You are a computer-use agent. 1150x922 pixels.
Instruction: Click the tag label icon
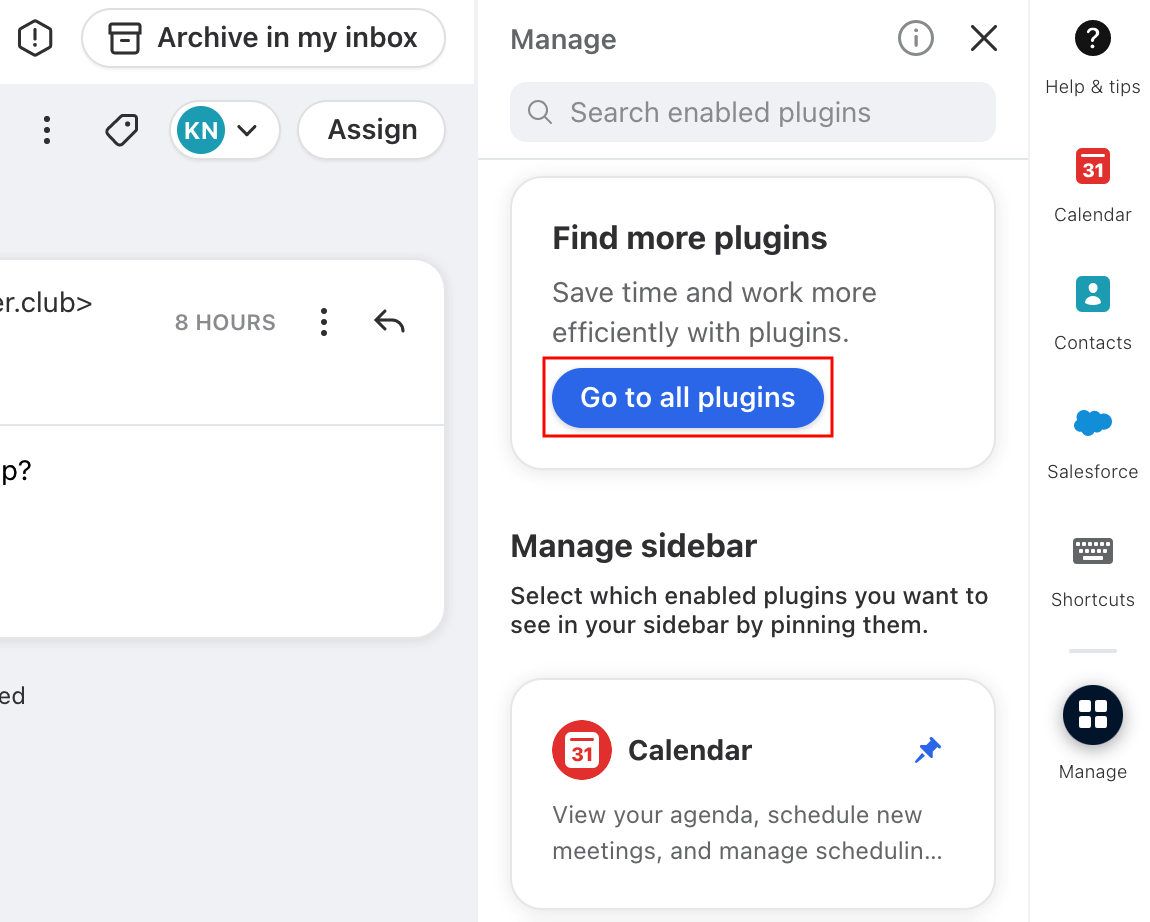(x=122, y=131)
